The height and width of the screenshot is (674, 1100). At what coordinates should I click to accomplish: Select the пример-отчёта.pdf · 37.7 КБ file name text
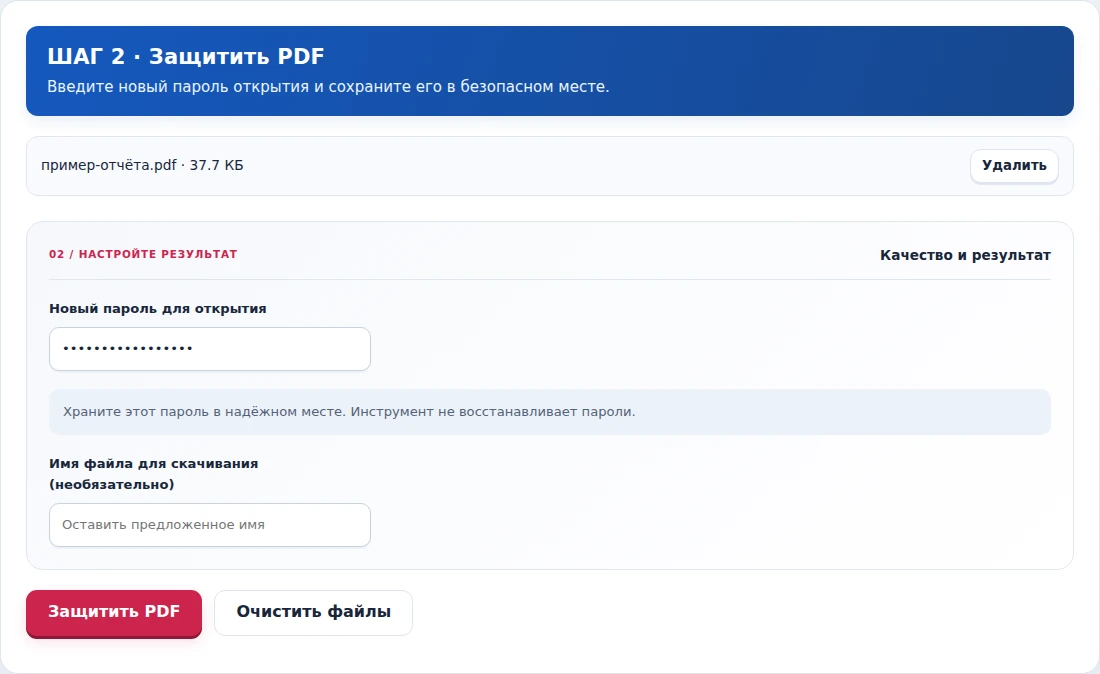(142, 166)
